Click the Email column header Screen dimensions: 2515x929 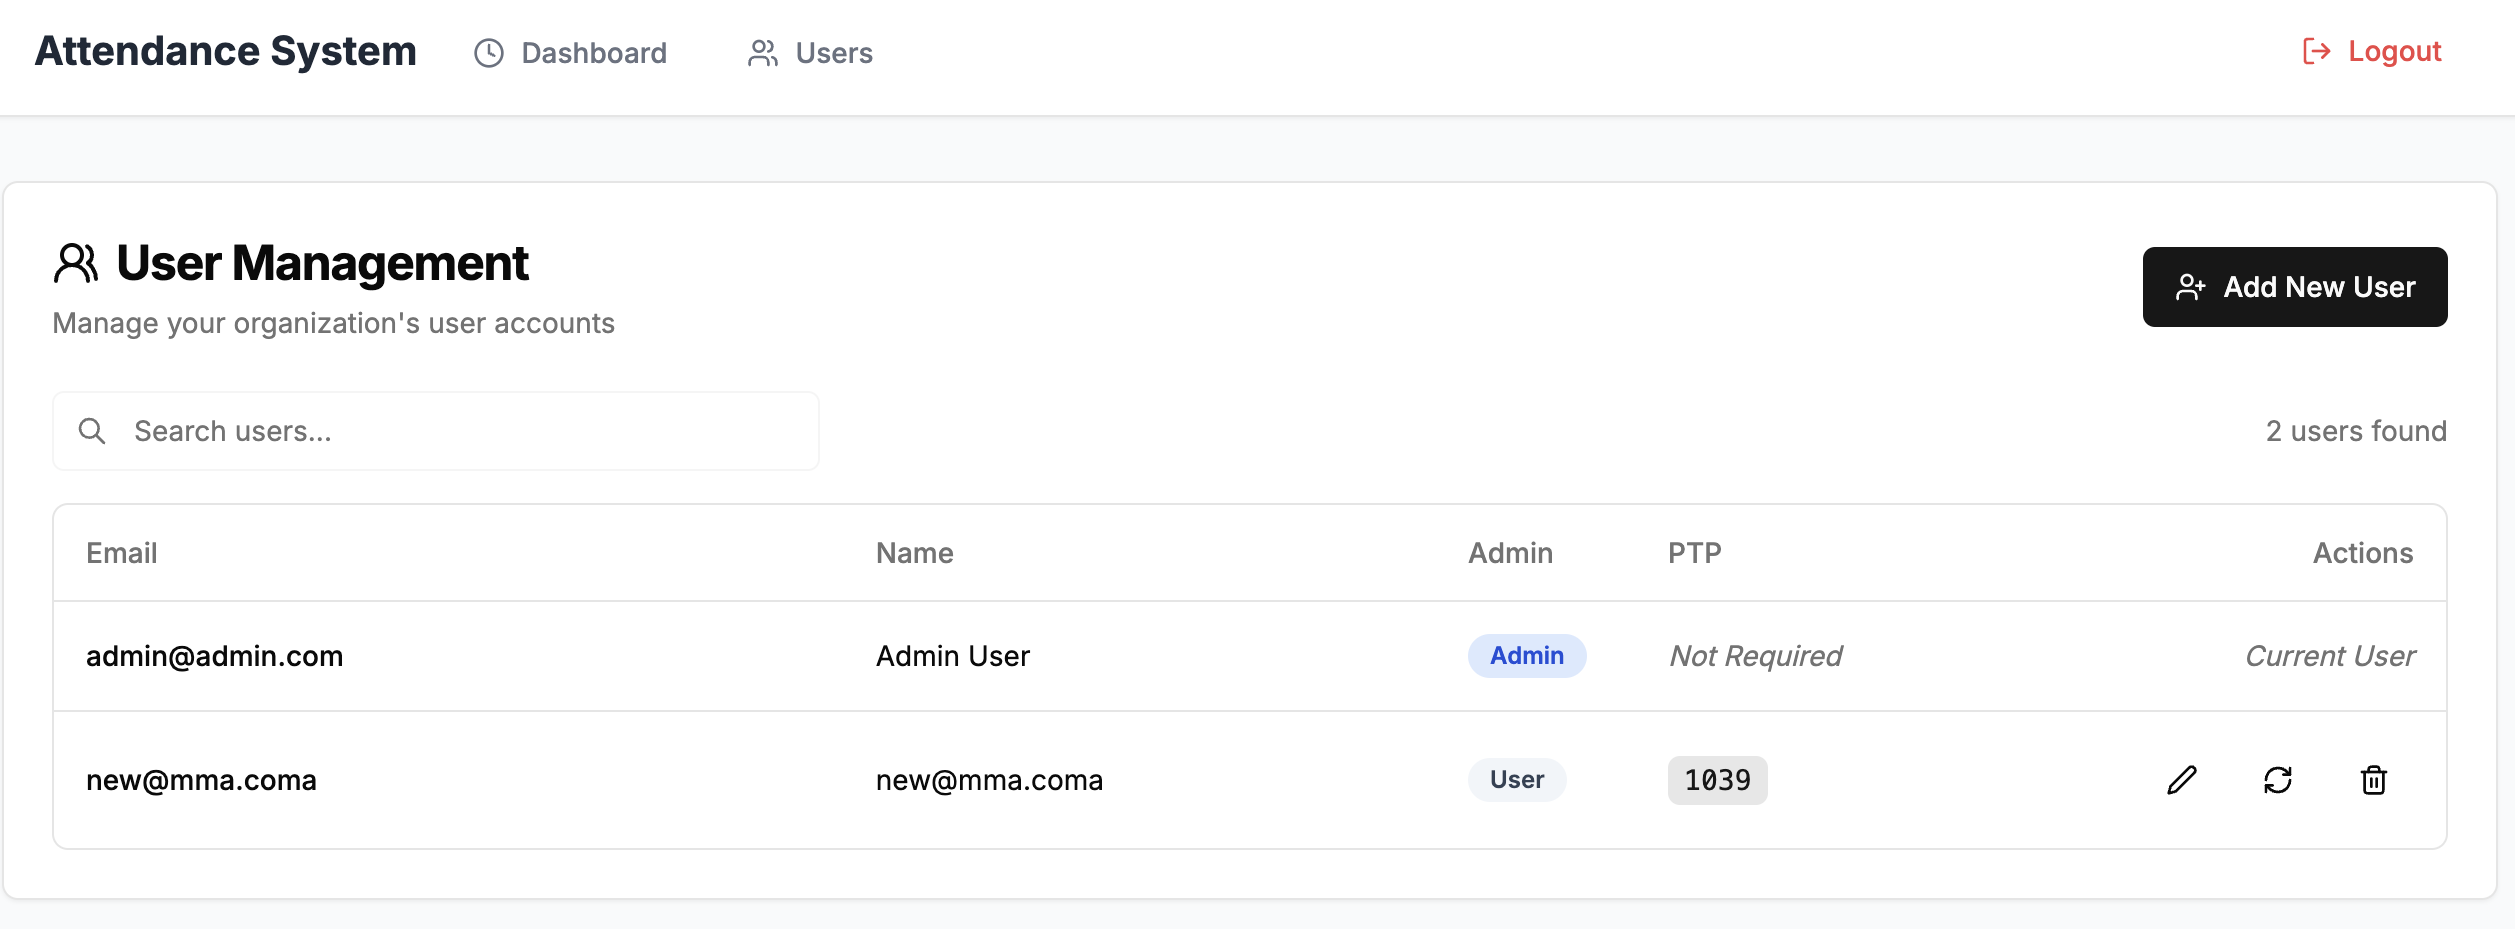[x=122, y=553]
